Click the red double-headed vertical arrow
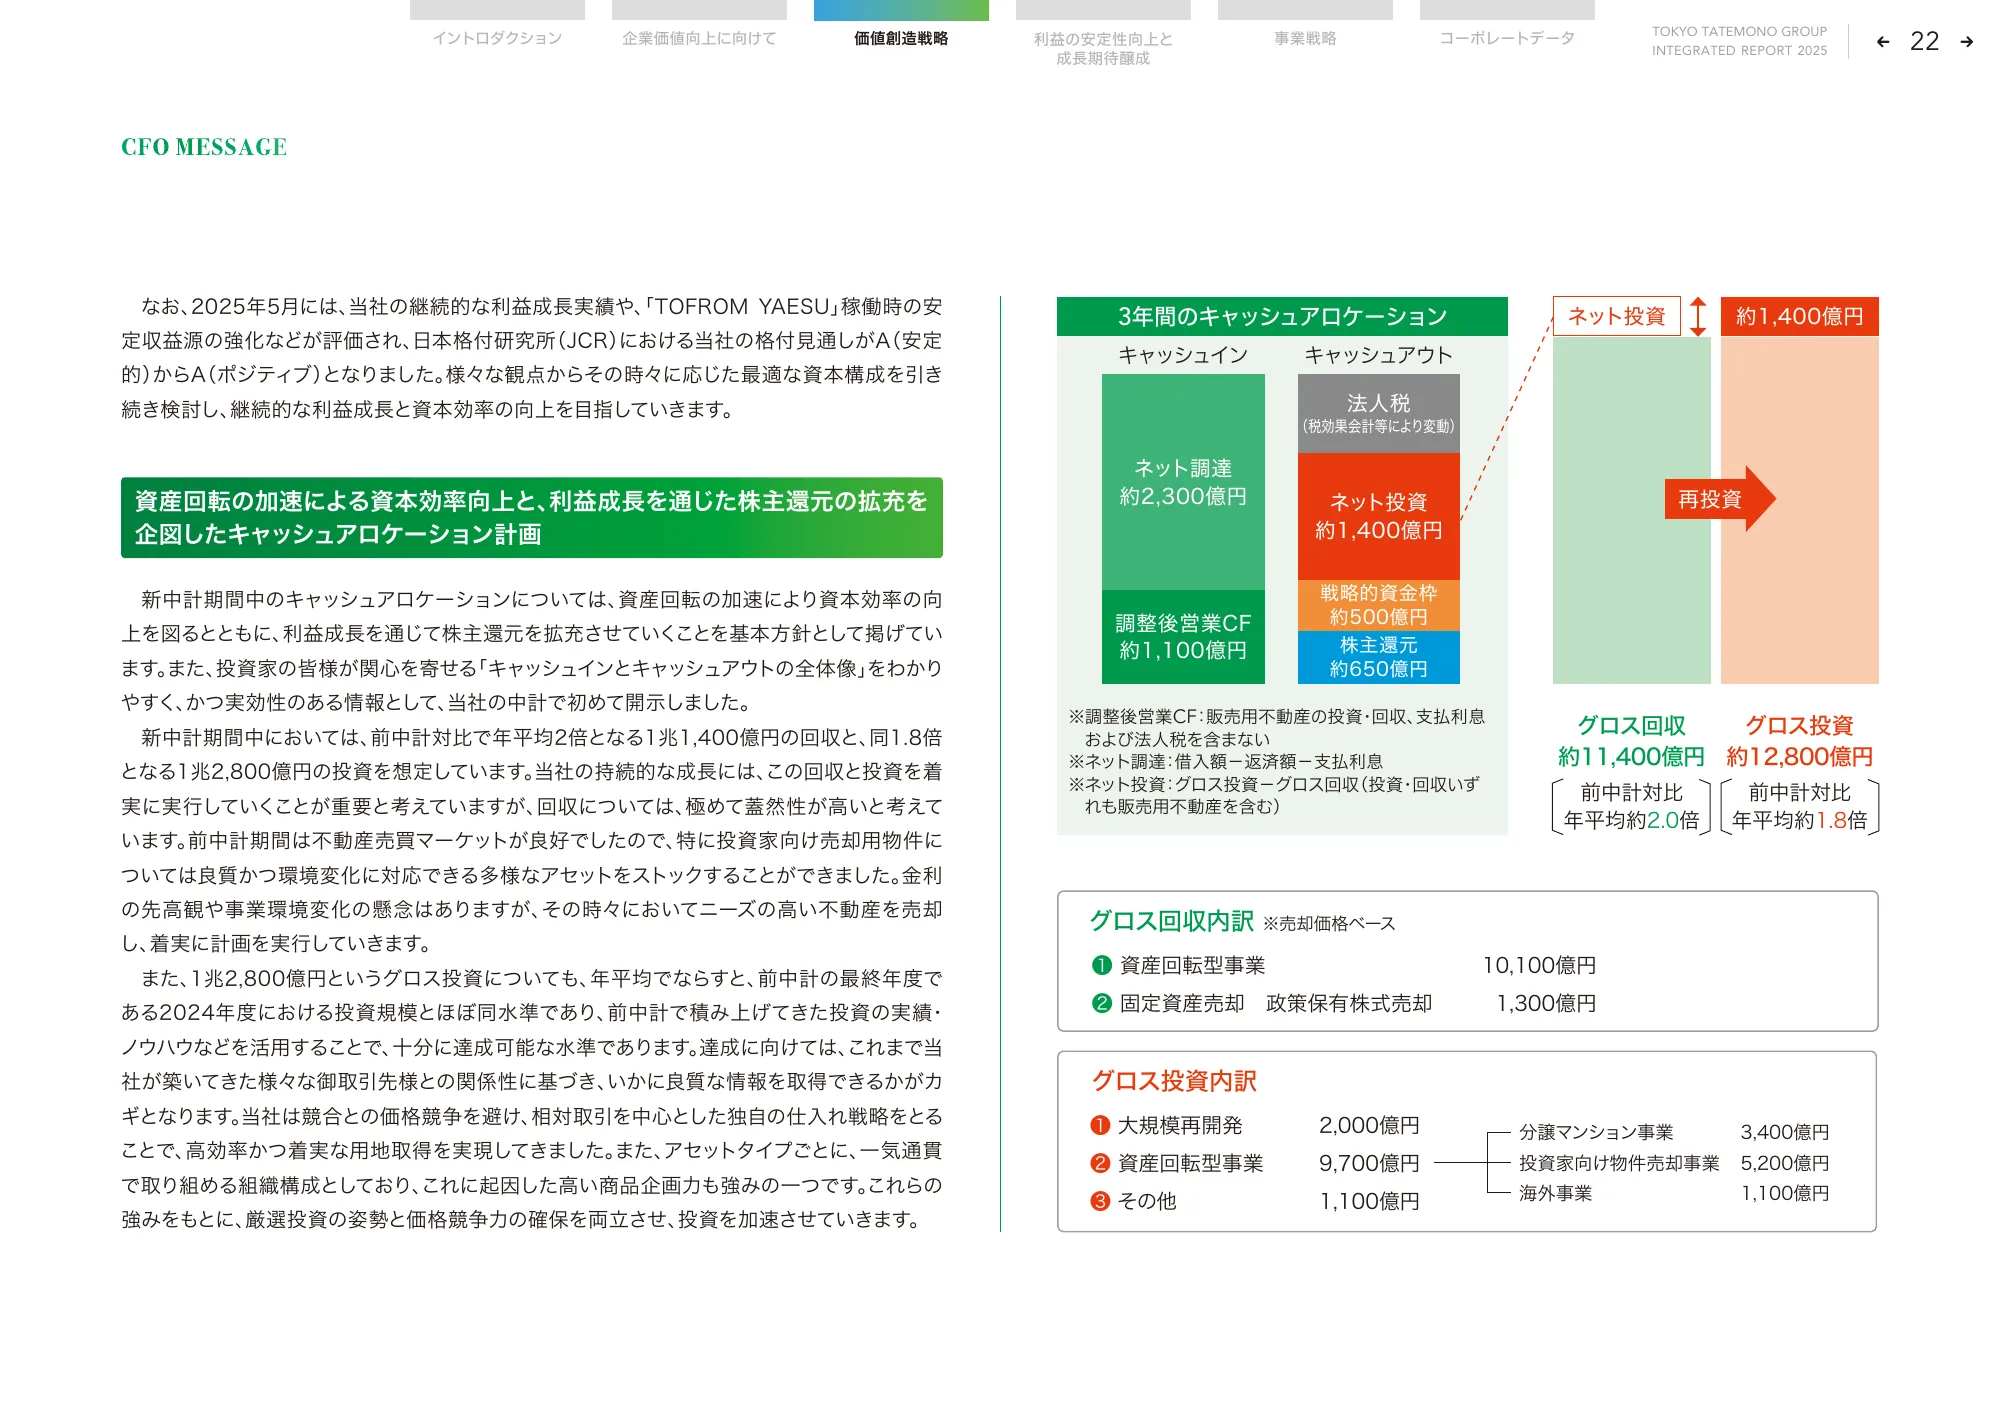2000x1415 pixels. tap(1698, 316)
